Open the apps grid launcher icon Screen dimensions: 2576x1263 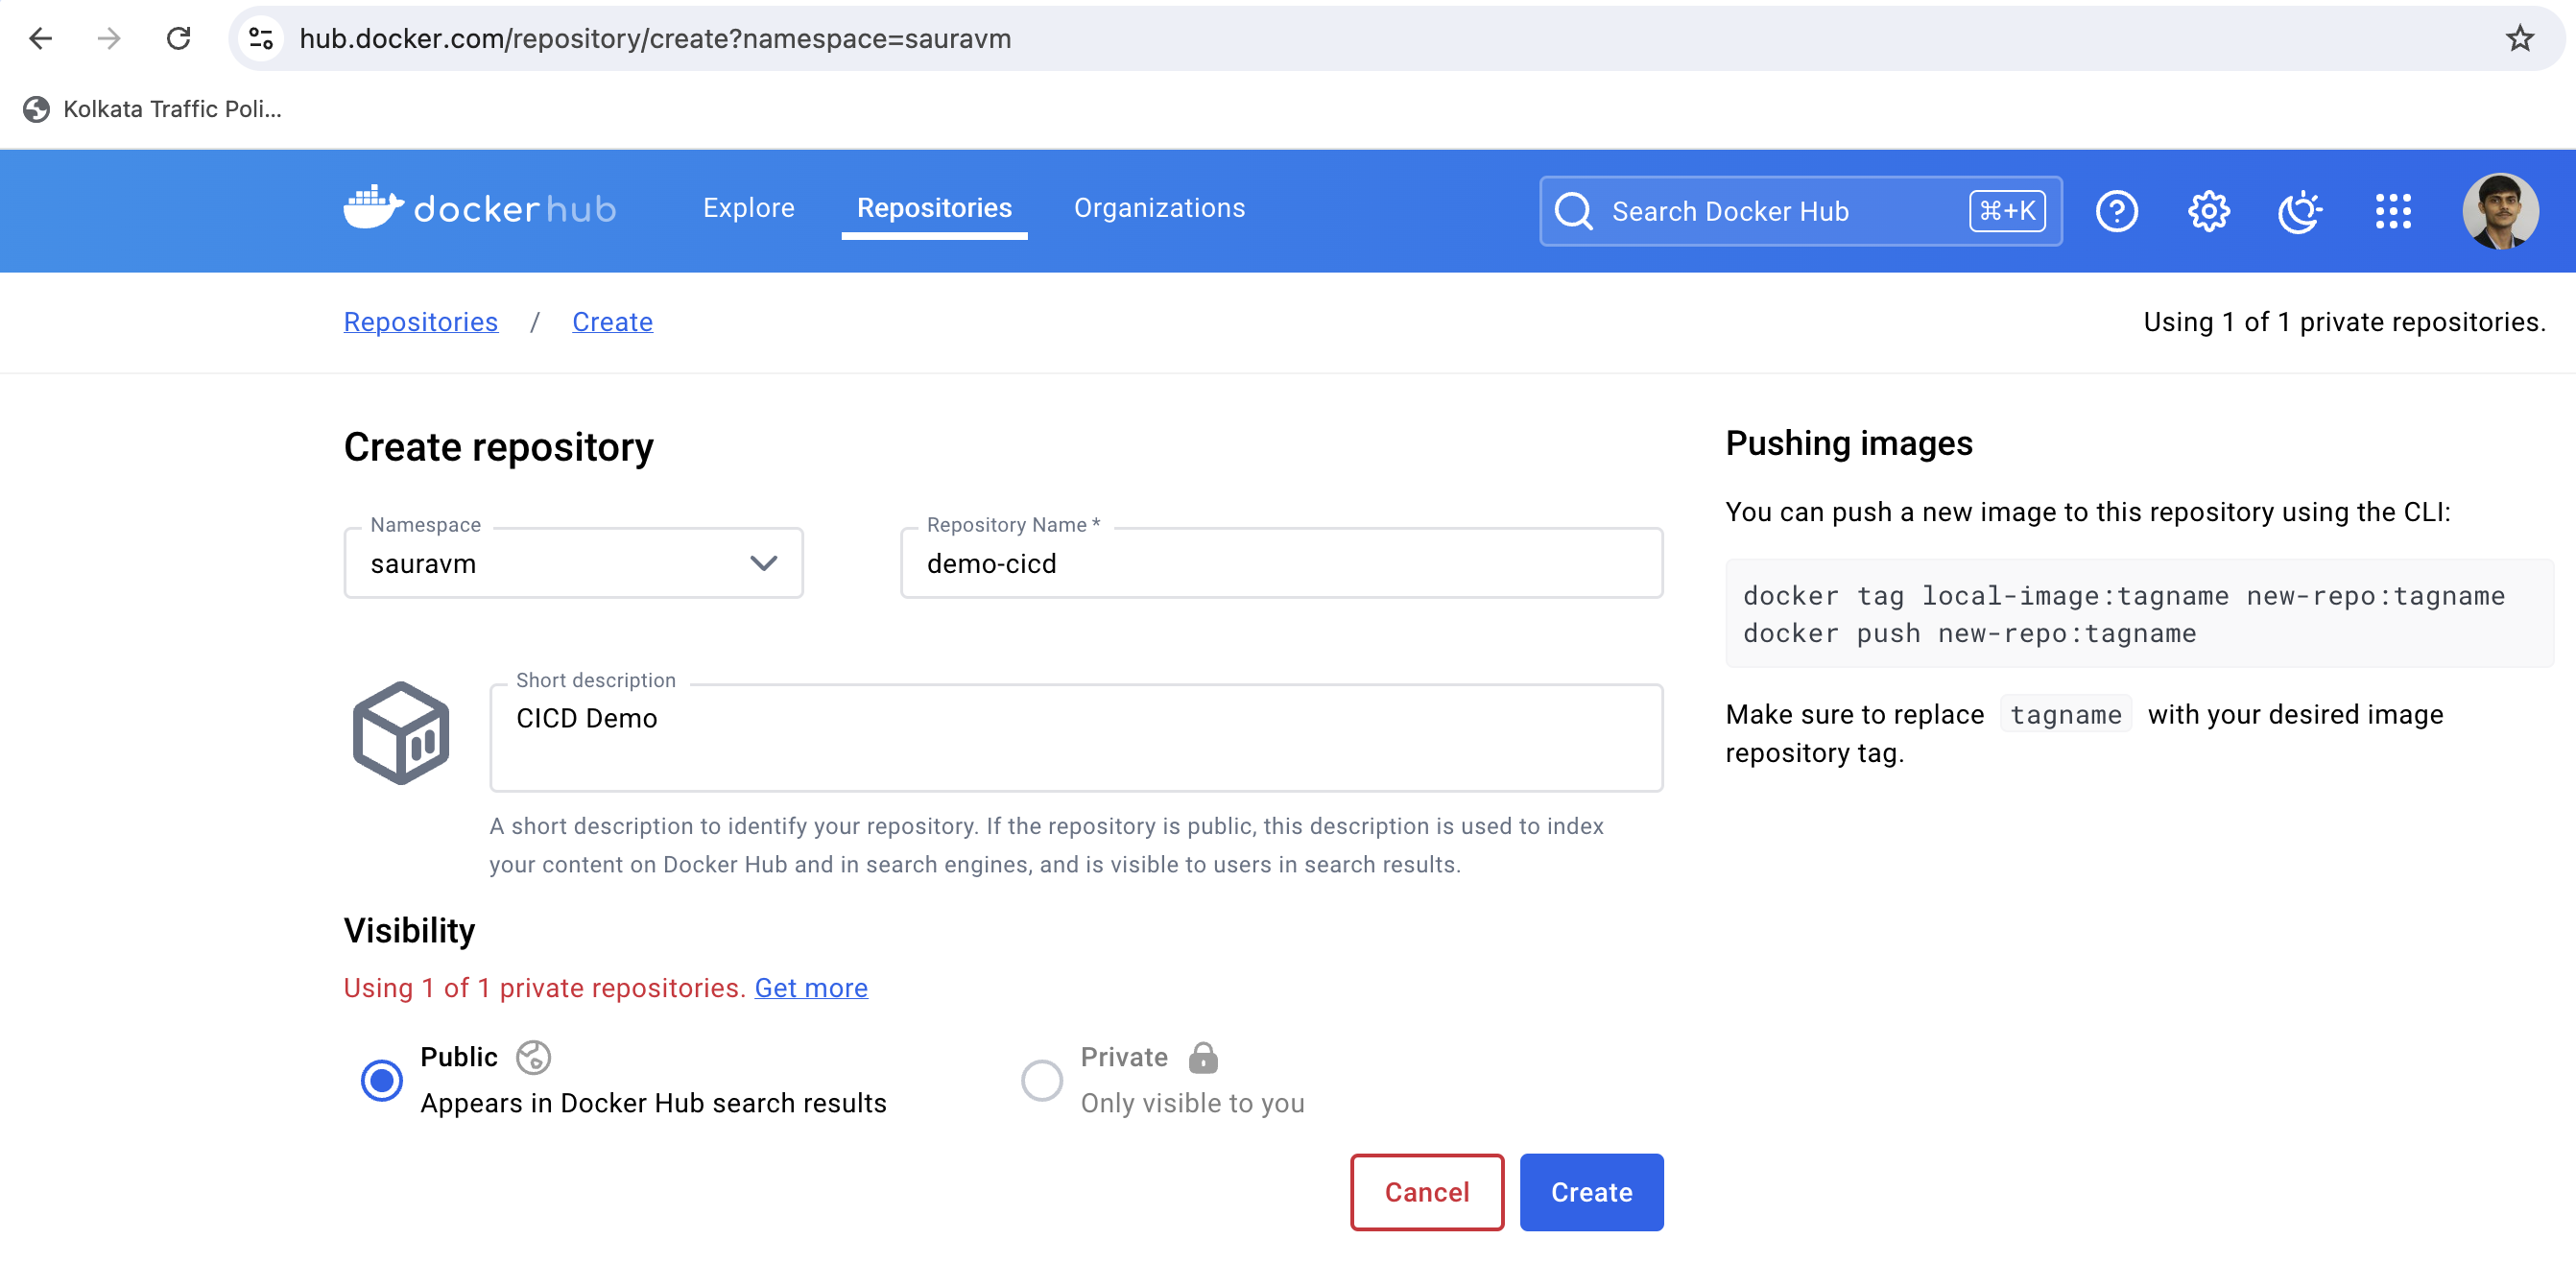[2392, 211]
